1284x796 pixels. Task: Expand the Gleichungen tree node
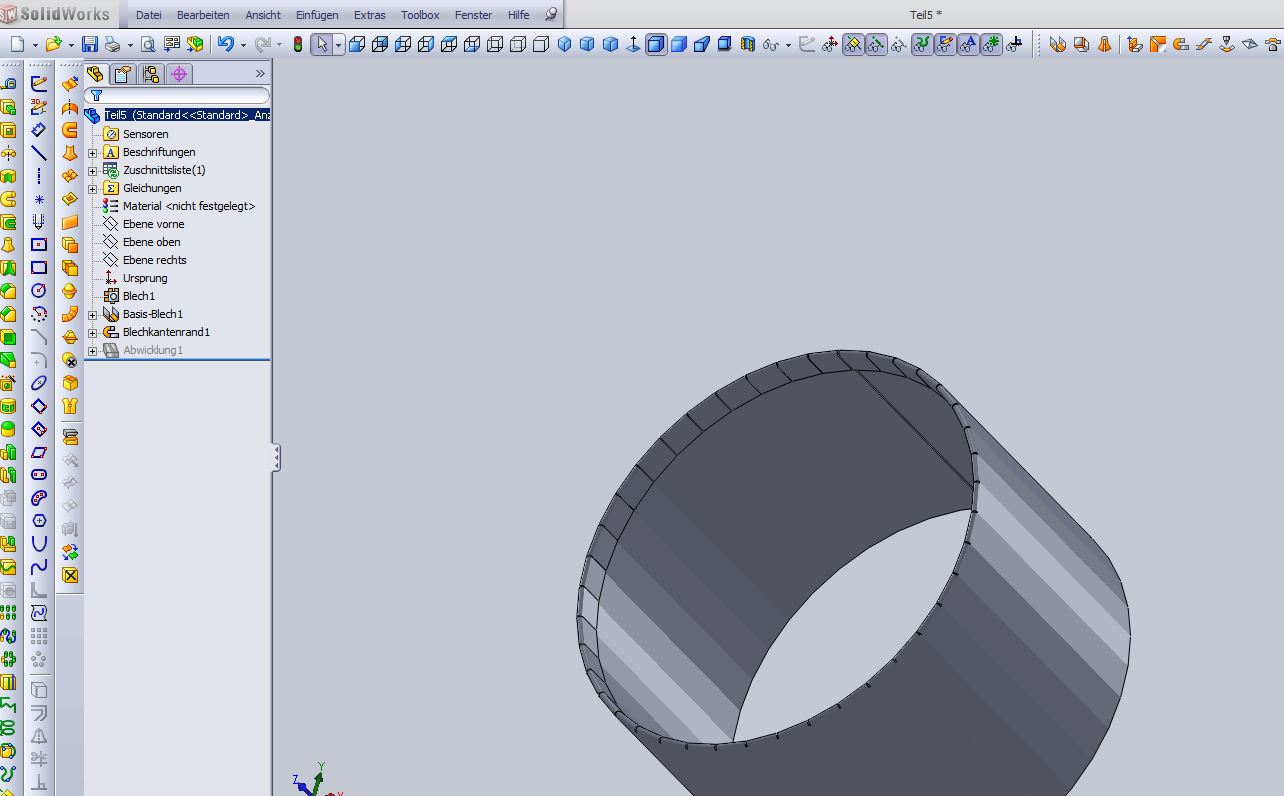(93, 189)
